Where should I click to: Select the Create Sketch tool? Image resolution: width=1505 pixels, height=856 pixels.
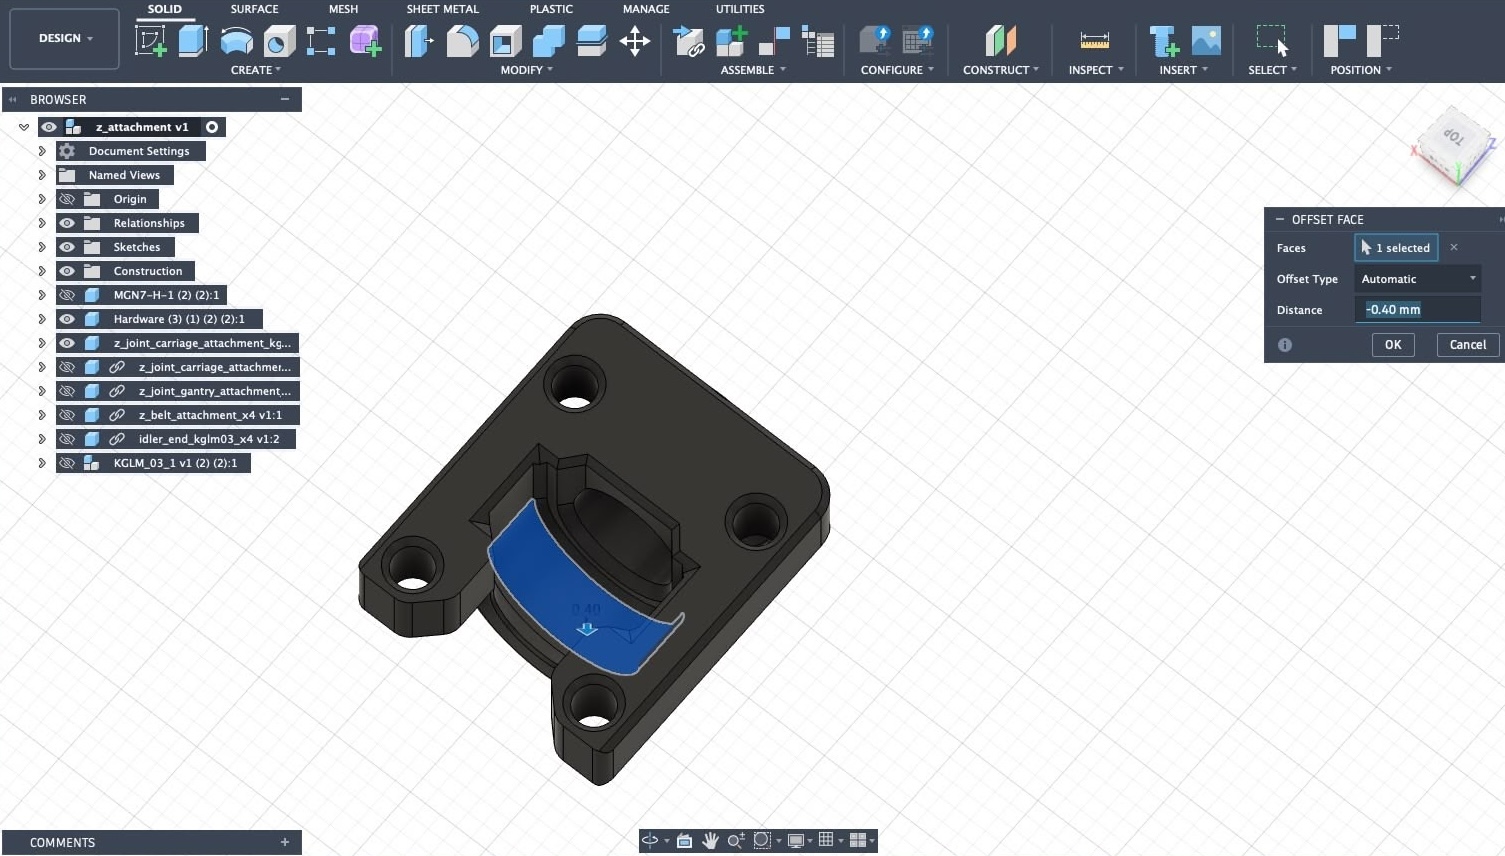click(x=151, y=41)
